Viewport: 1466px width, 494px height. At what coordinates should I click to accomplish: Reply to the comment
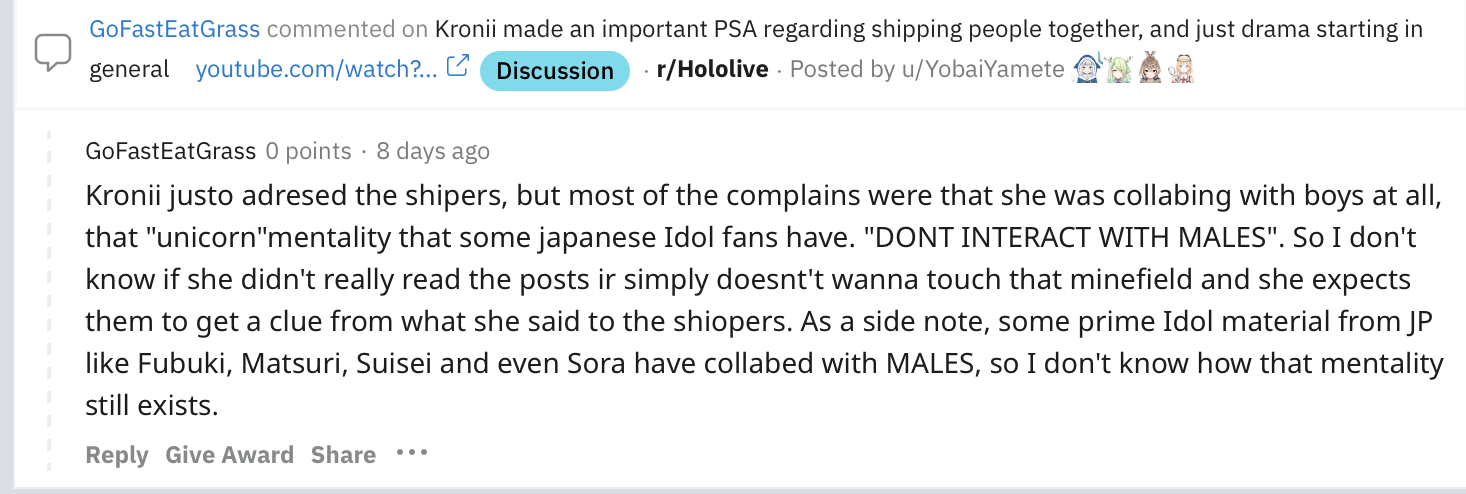pos(117,455)
